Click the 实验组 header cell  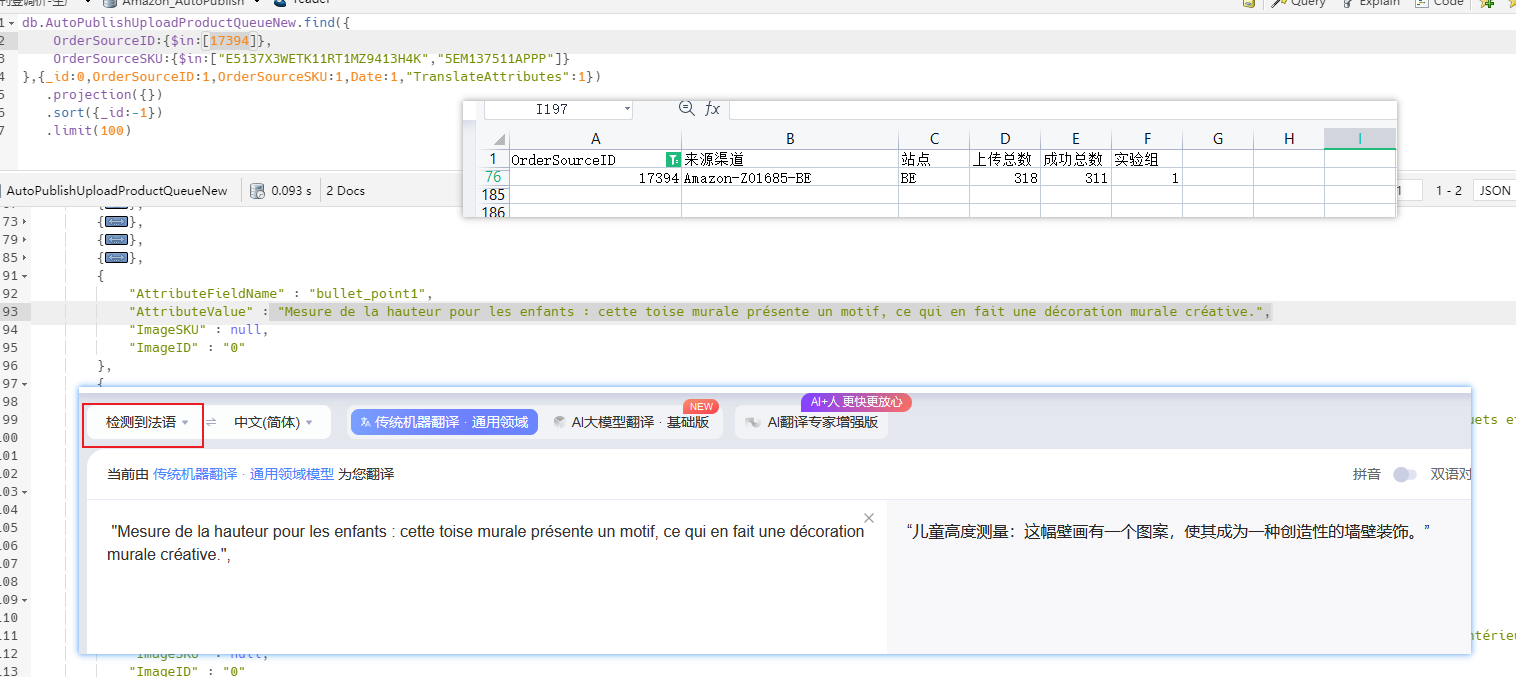[1147, 159]
